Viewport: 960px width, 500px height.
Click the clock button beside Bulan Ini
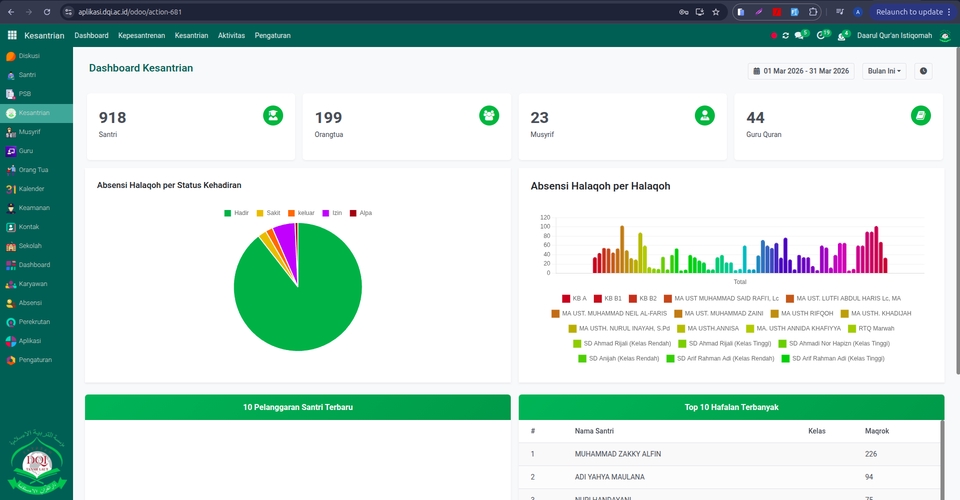(x=922, y=71)
